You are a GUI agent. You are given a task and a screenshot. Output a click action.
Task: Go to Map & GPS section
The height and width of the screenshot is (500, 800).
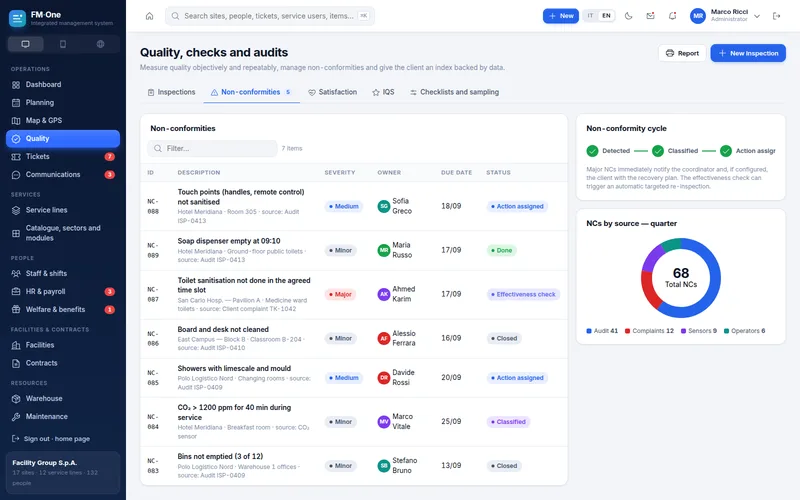coord(63,120)
